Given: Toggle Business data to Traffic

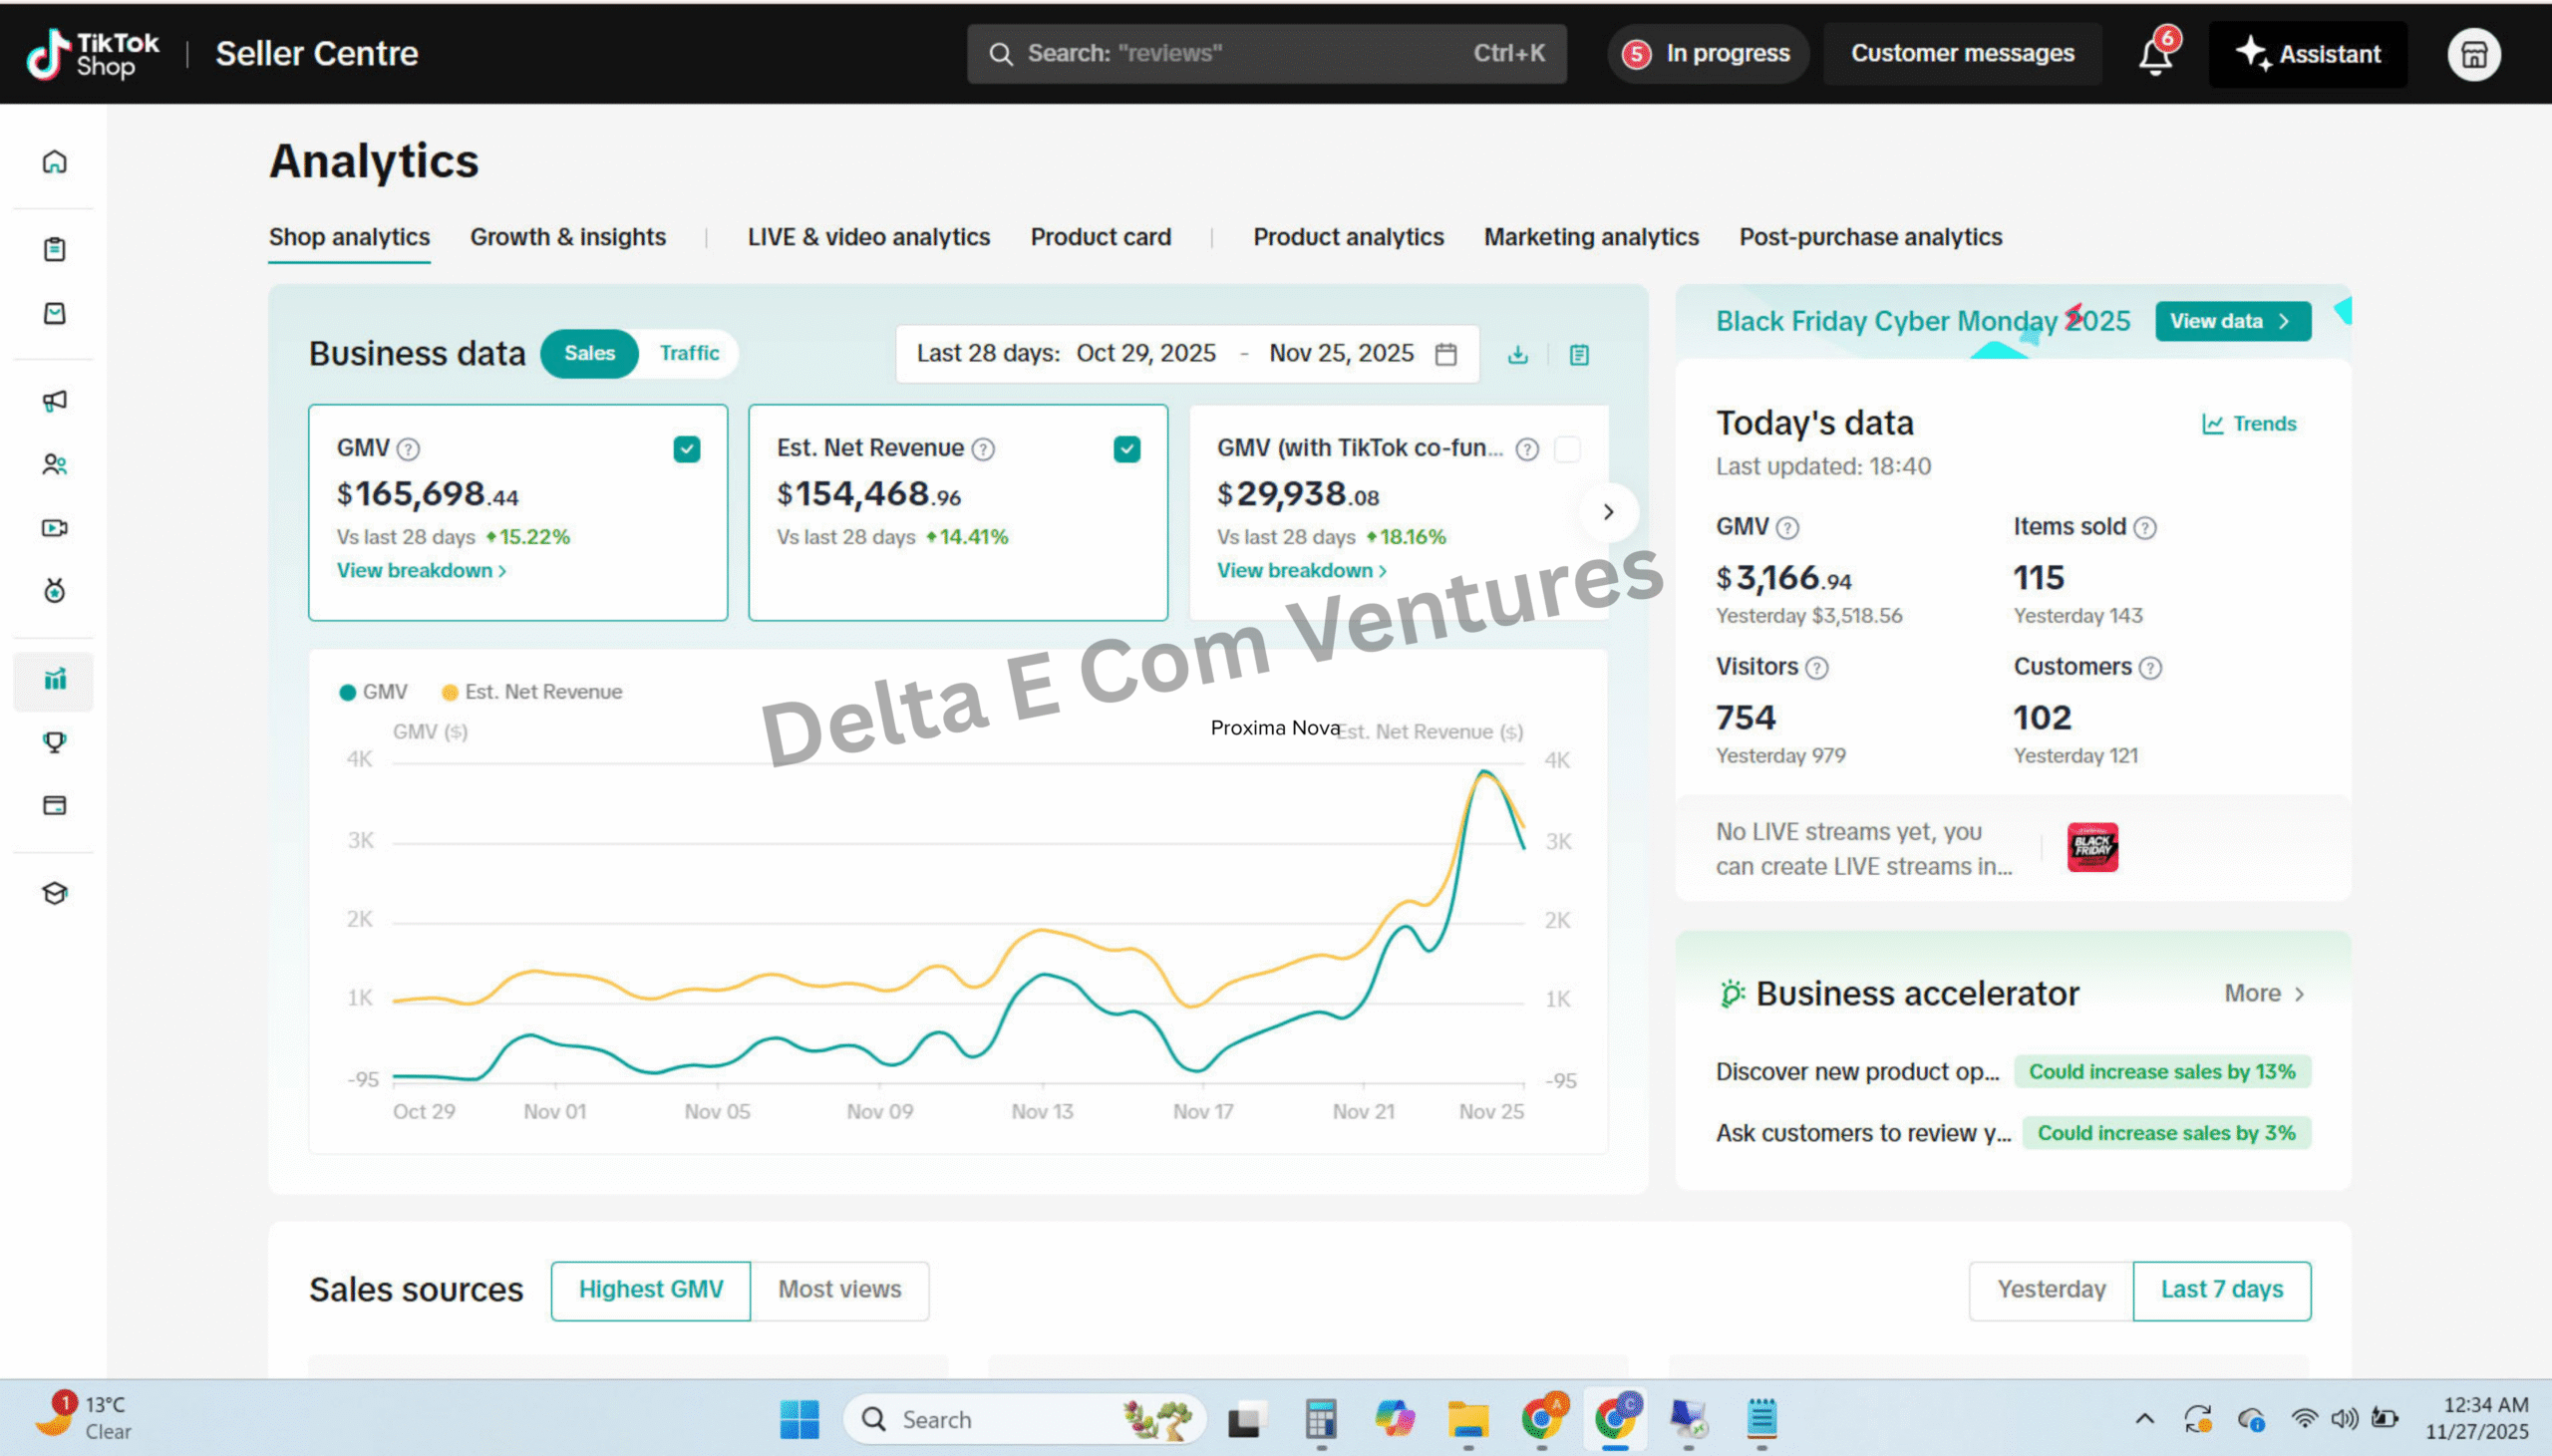Looking at the screenshot, I should click(689, 353).
